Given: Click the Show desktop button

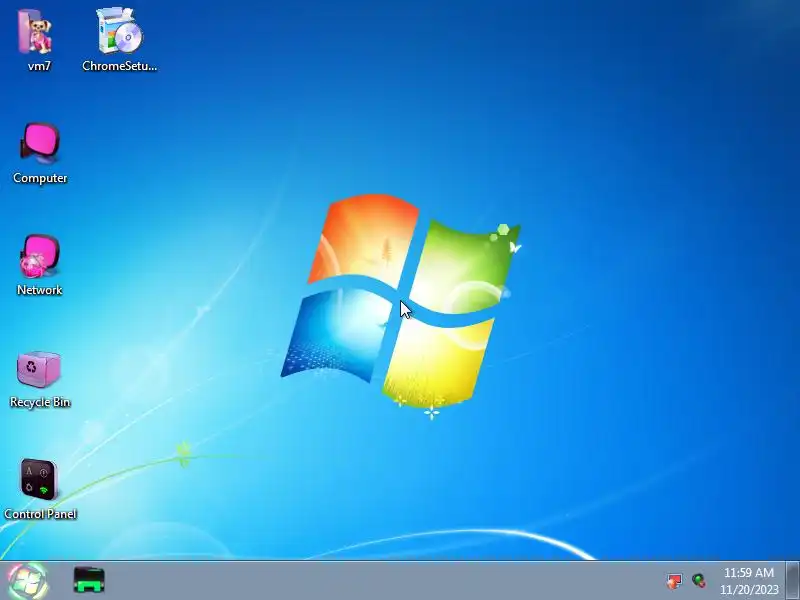Looking at the screenshot, I should pos(792,581).
